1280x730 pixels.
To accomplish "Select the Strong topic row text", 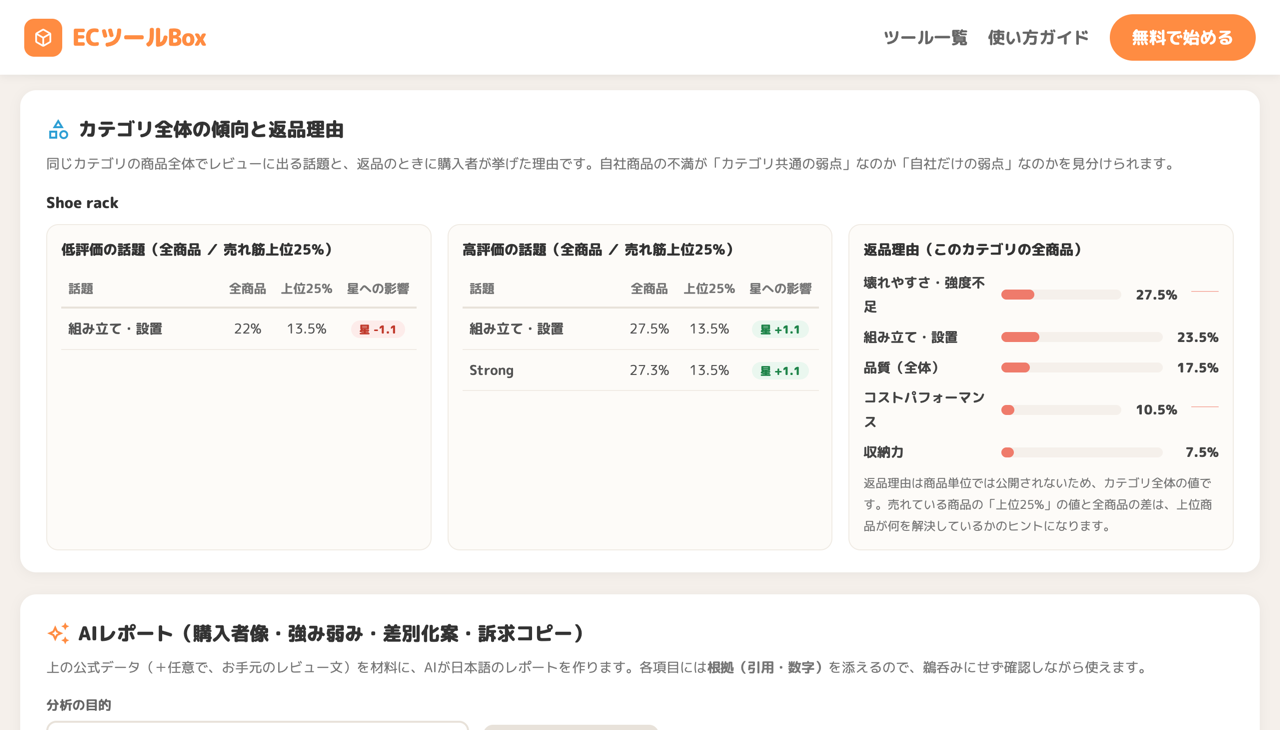I will point(491,370).
